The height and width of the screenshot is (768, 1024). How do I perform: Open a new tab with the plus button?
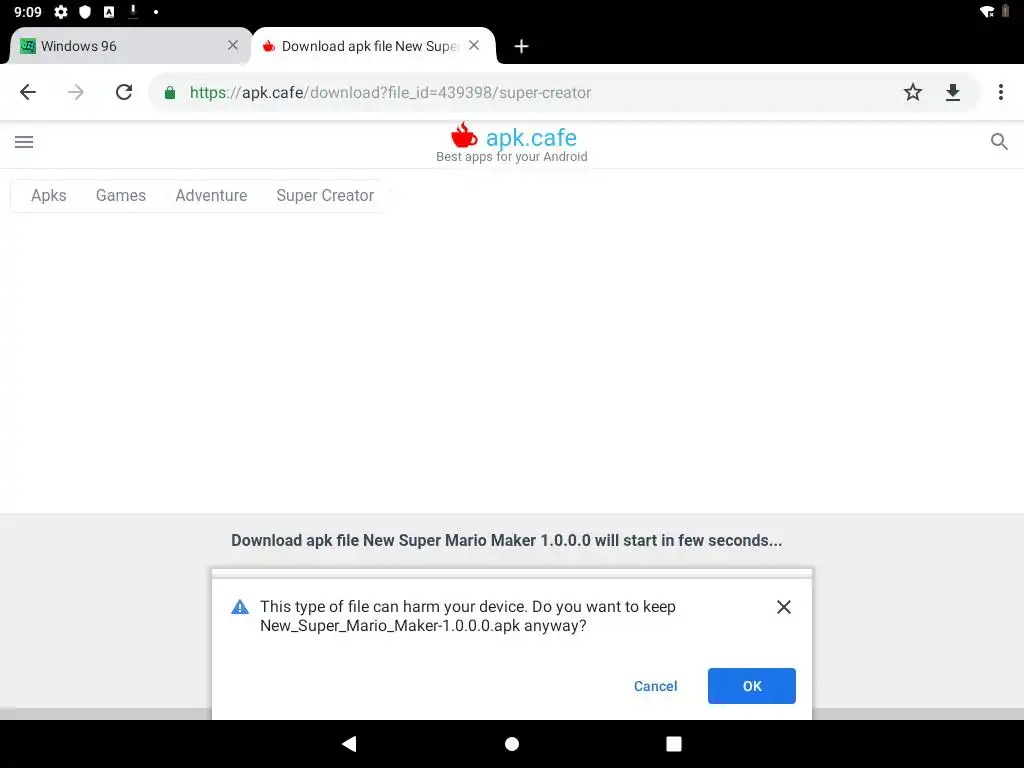pyautogui.click(x=521, y=46)
